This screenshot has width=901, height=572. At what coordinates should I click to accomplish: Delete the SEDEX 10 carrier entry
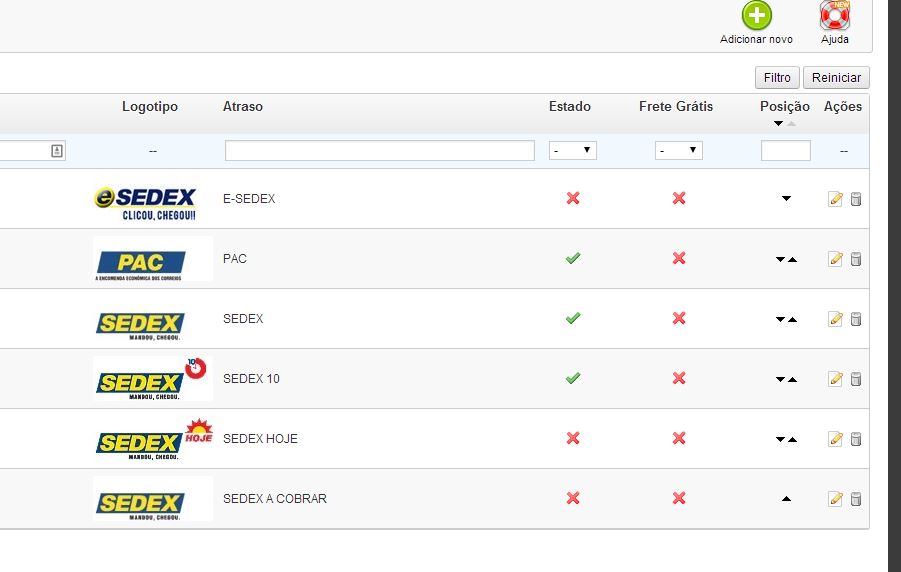tap(856, 379)
